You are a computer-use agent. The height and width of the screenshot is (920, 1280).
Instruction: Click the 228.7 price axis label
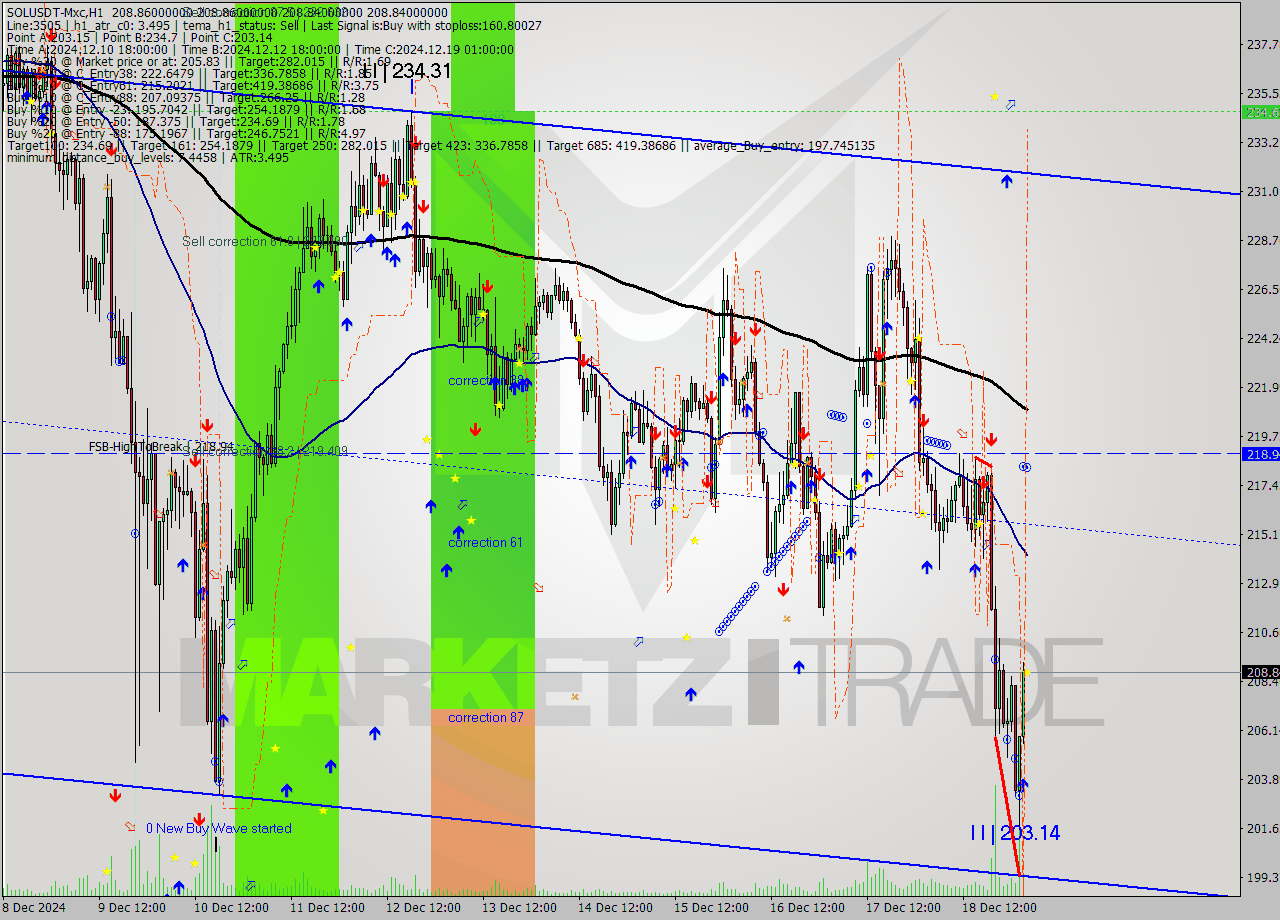click(1262, 240)
